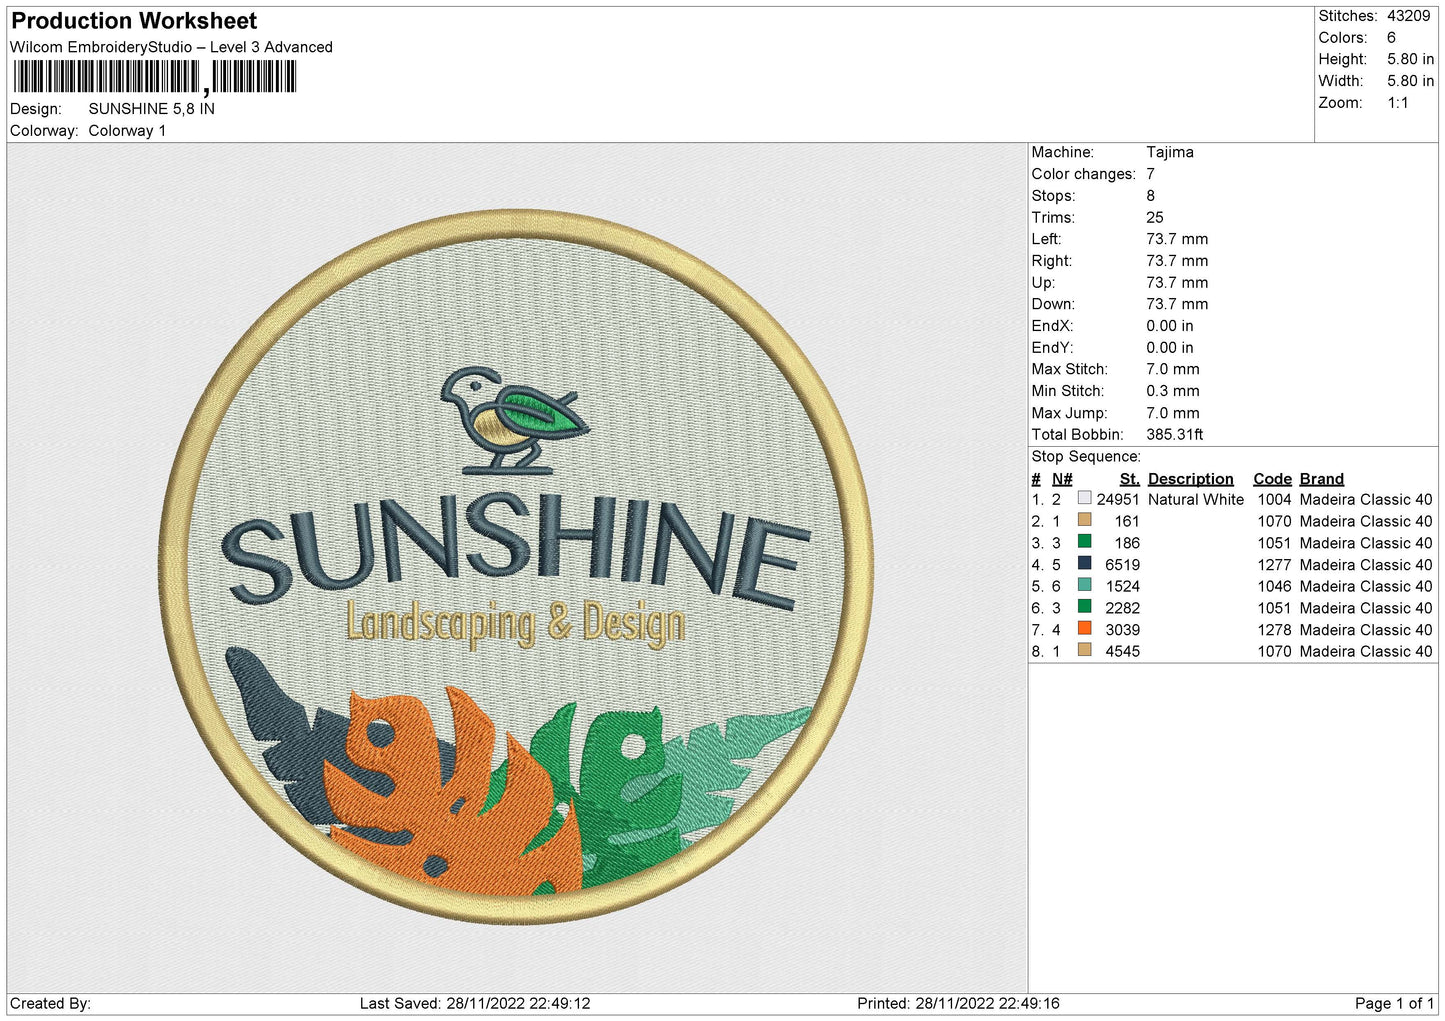1445x1021 pixels.
Task: Click the code 1278 in row 7
Action: click(1275, 630)
